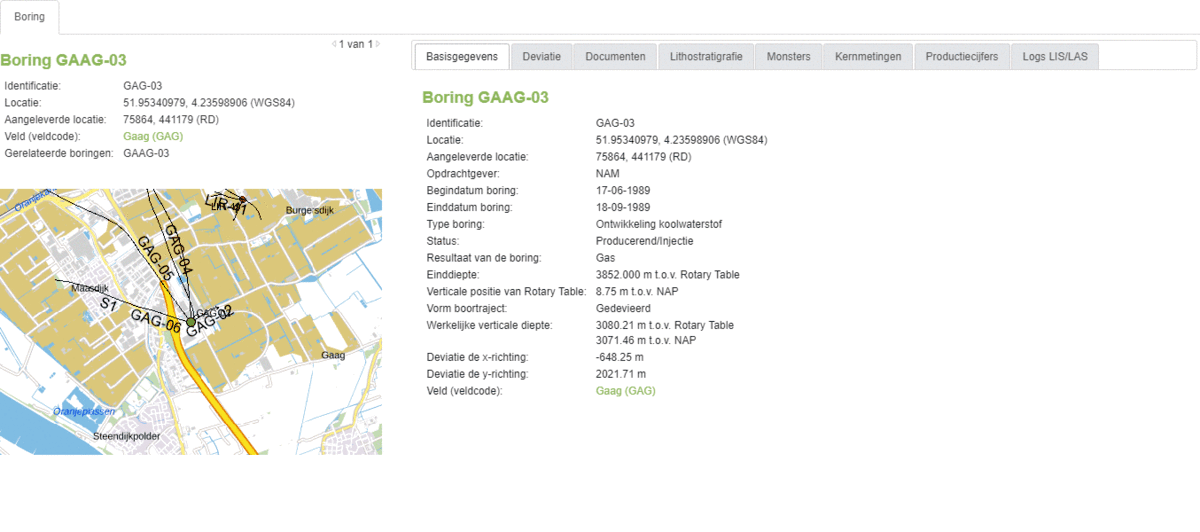Viewport: 1200px width, 532px height.
Task: Click the next result arrow in pagination
Action: [x=377, y=44]
